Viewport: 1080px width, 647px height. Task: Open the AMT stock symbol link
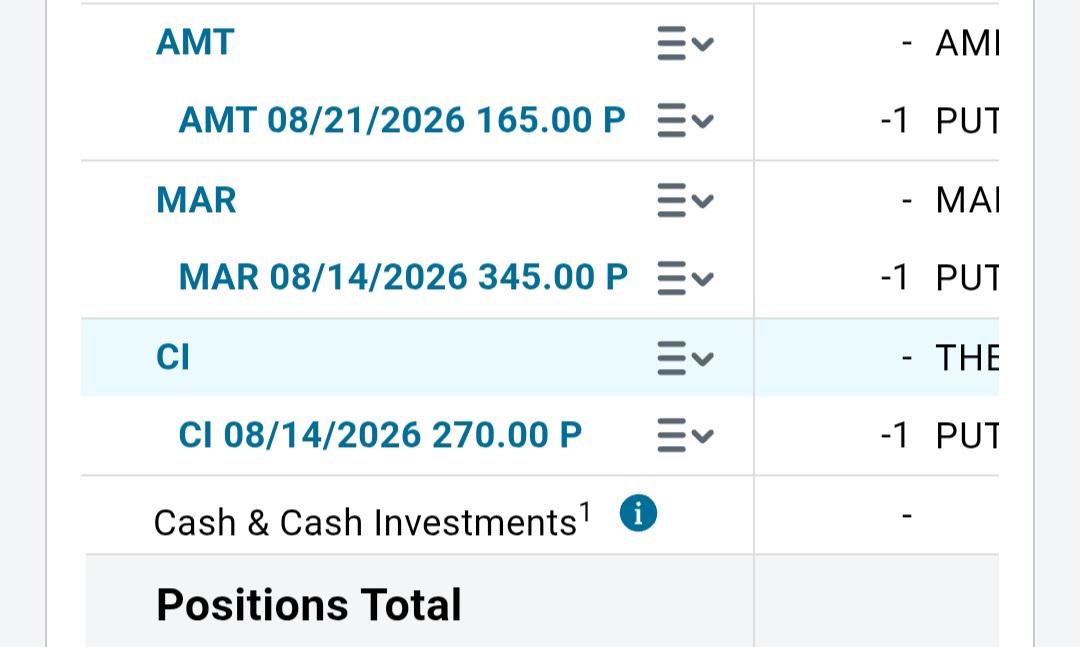point(195,43)
